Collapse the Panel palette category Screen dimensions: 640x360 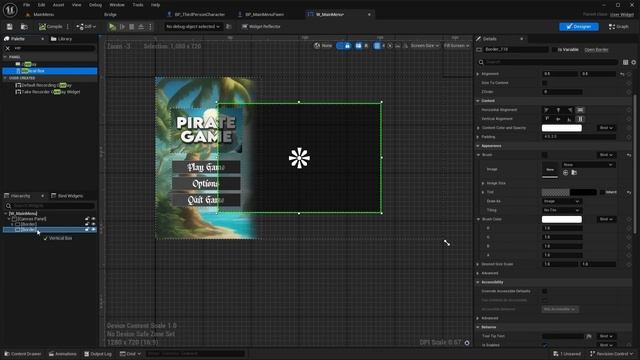[x=5, y=57]
